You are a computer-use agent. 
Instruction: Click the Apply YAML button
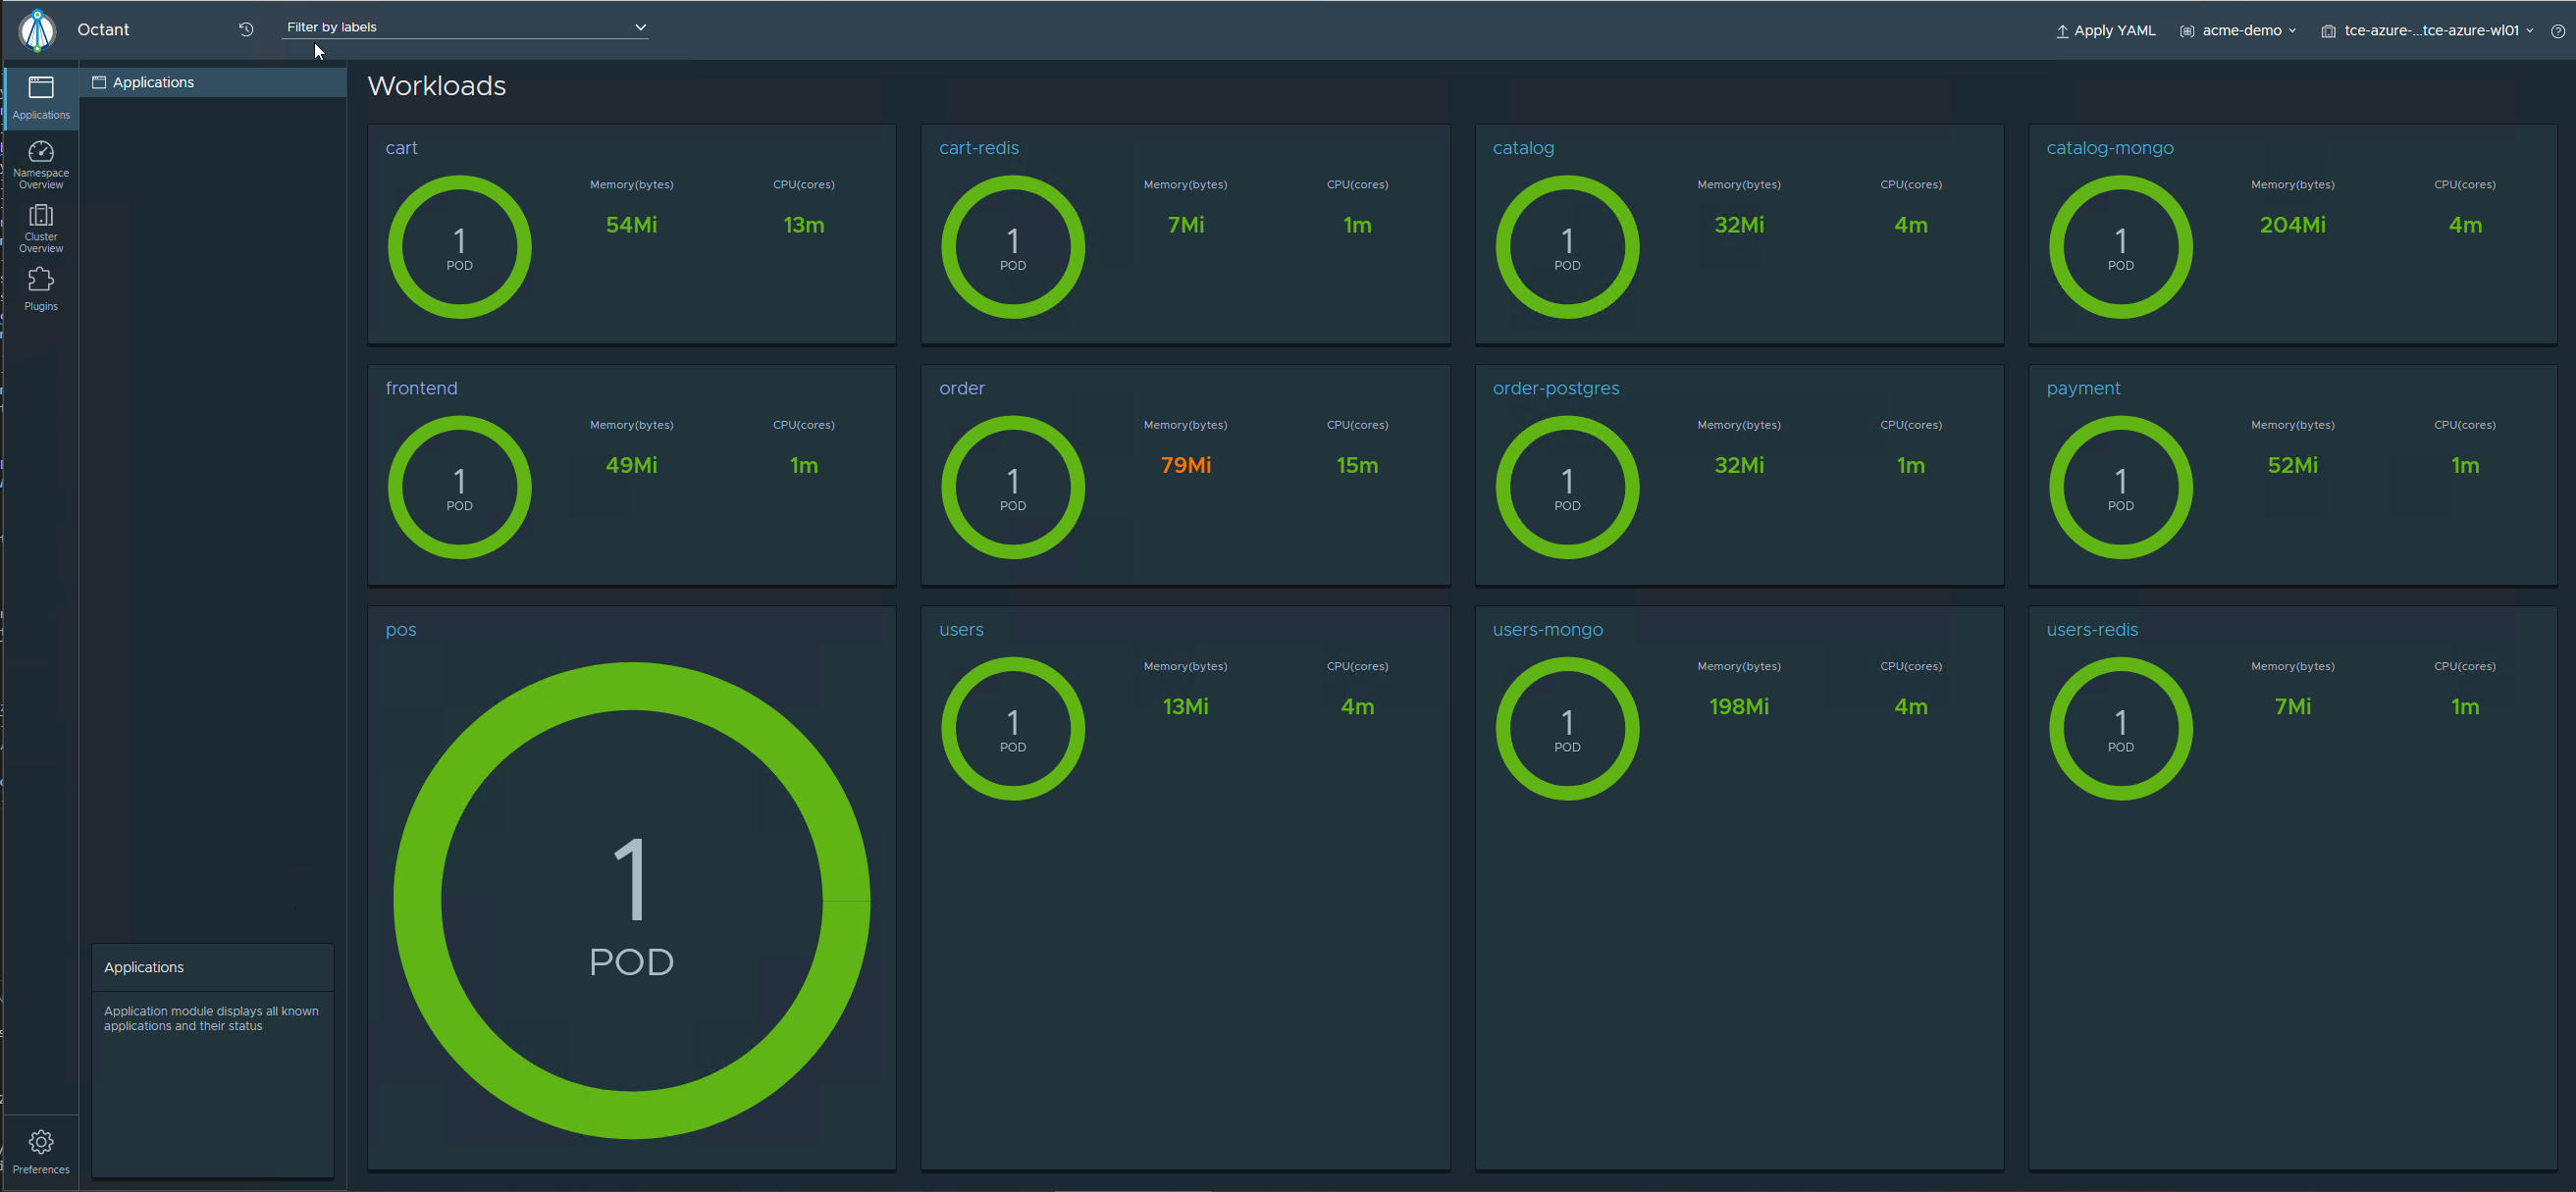coord(2106,30)
